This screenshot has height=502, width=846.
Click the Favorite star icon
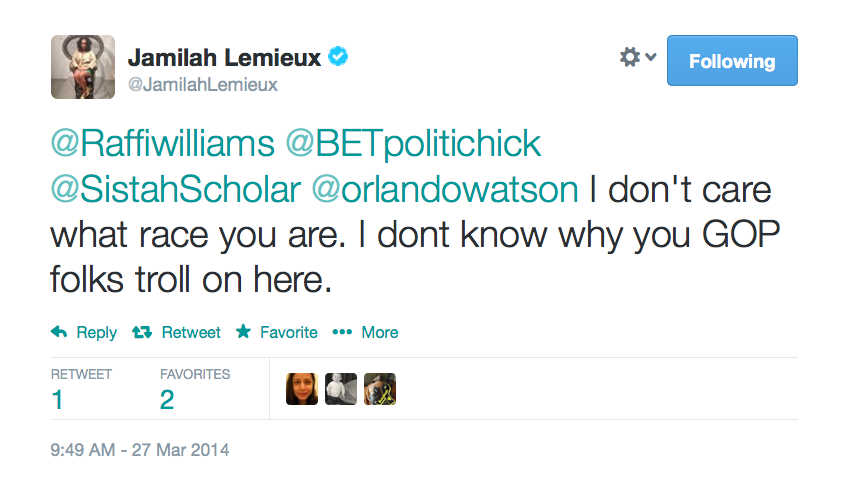(243, 332)
